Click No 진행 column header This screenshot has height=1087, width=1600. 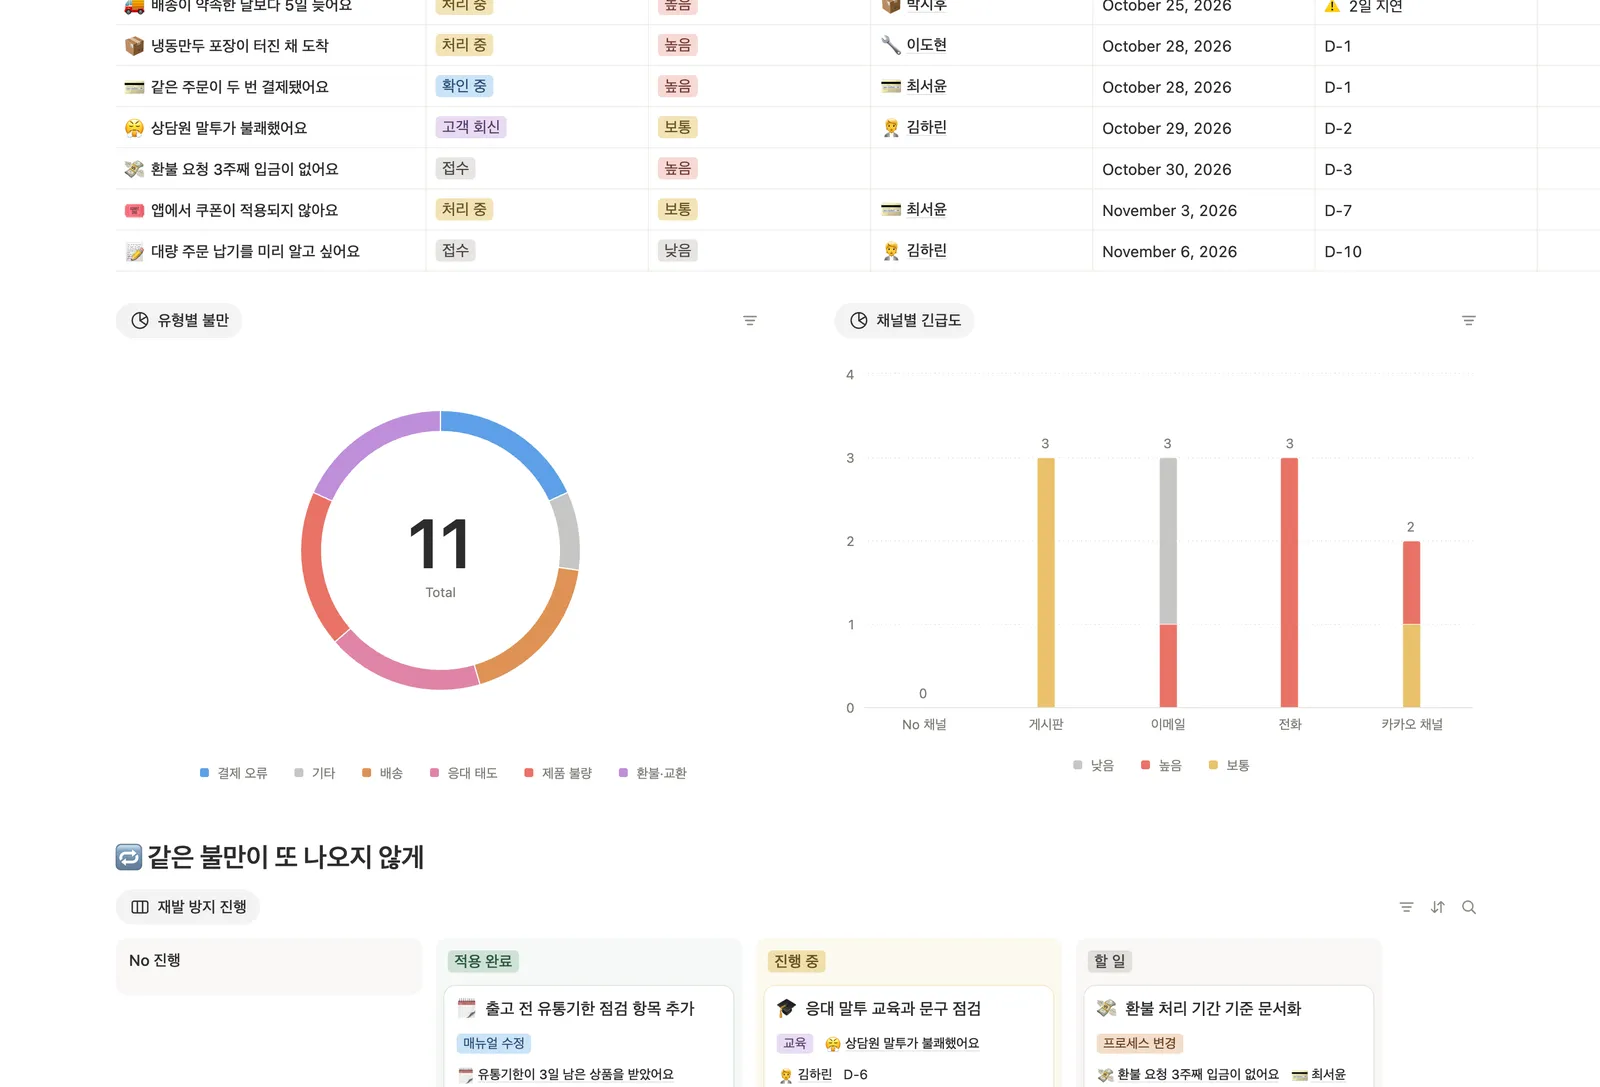click(155, 960)
